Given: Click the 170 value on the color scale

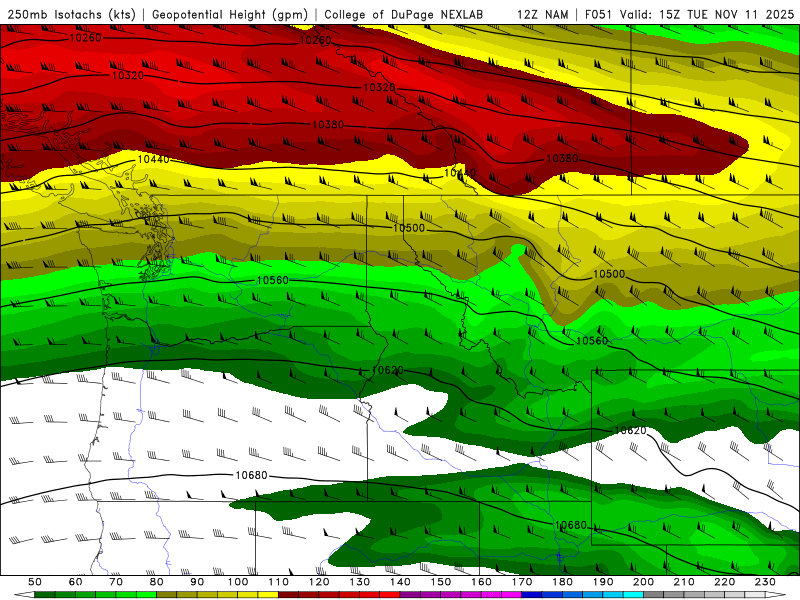Looking at the screenshot, I should (x=522, y=582).
